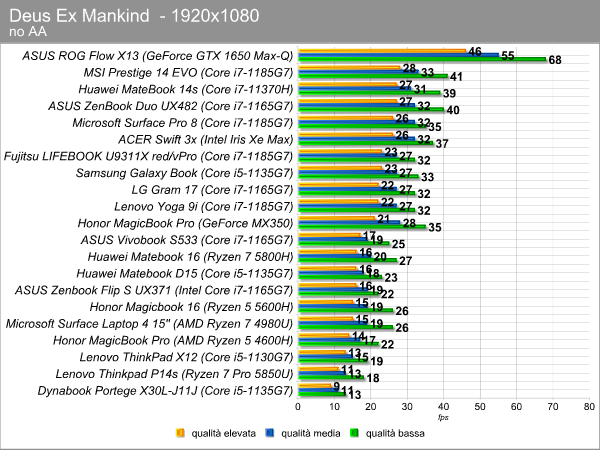Click the value 25 on ASUS Vivobook S533
Image resolution: width=600 pixels, height=450 pixels.
coord(398,244)
